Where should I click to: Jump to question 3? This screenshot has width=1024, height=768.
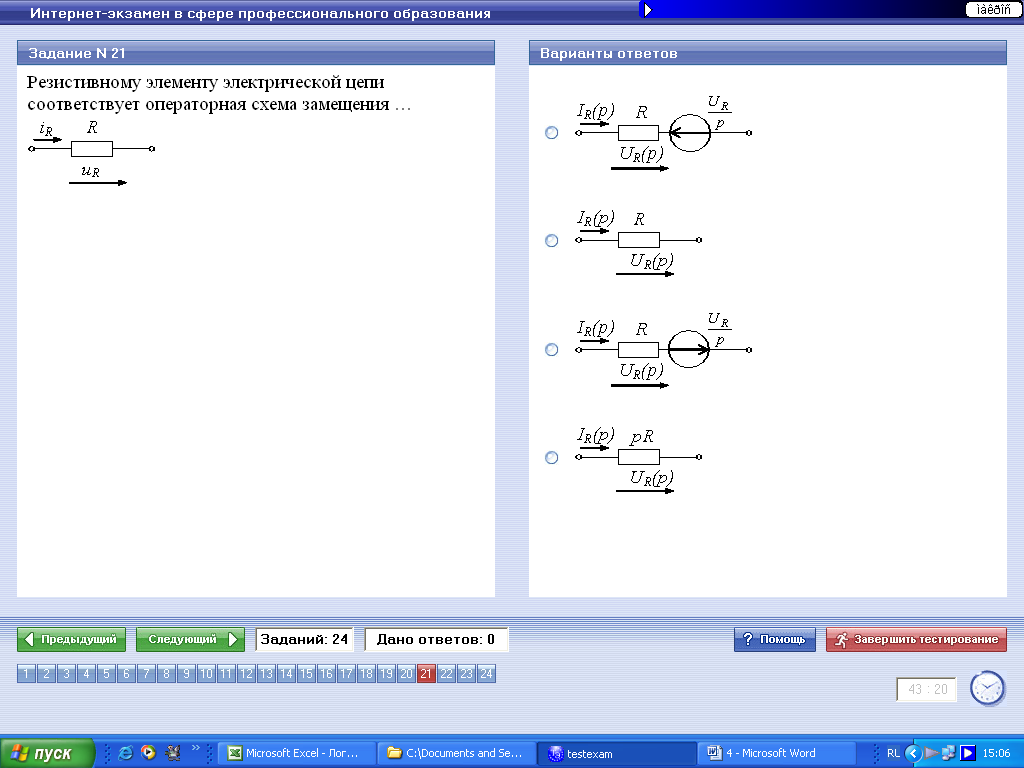click(x=66, y=673)
